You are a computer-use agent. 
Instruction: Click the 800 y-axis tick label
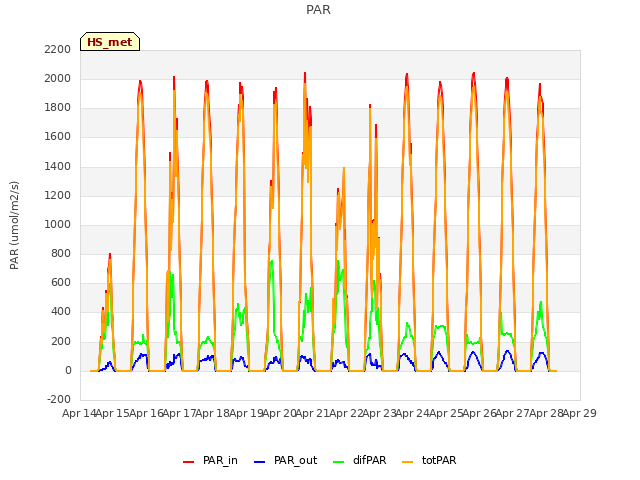tap(61, 253)
